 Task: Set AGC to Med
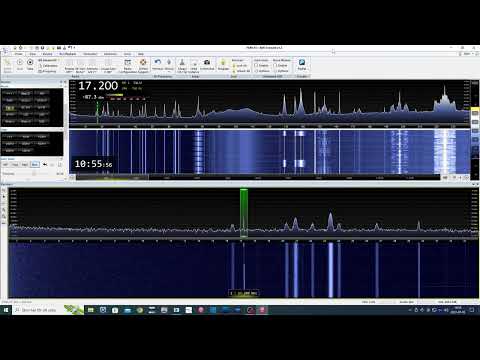(x=25, y=164)
